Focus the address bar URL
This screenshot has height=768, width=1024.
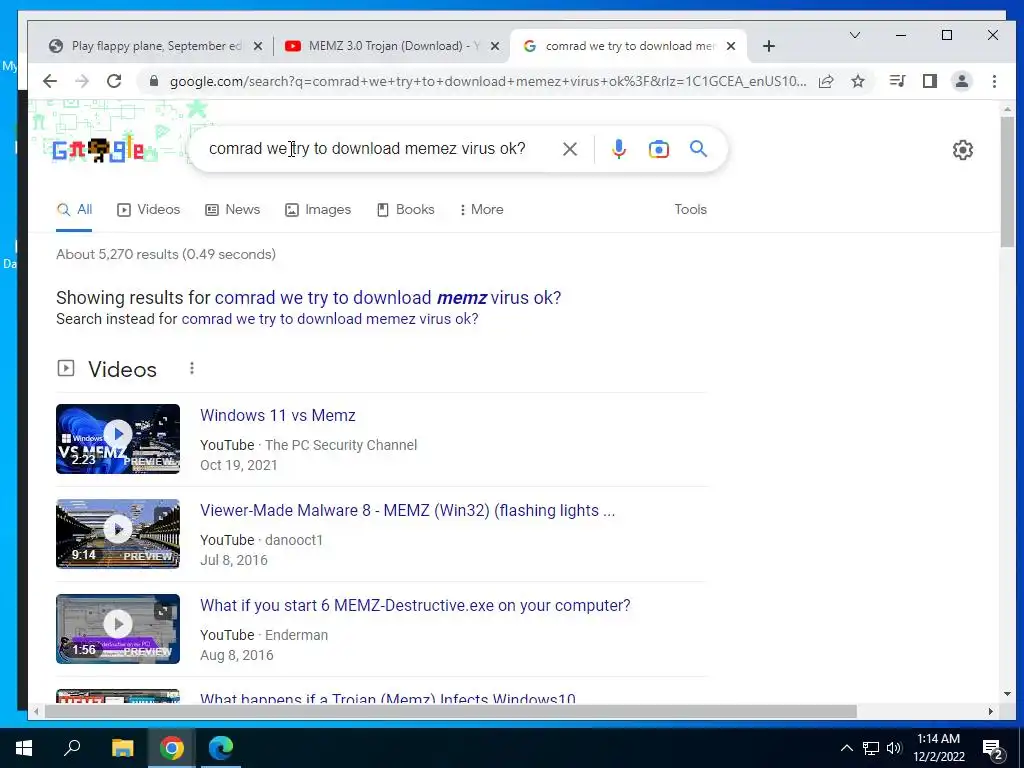point(487,81)
